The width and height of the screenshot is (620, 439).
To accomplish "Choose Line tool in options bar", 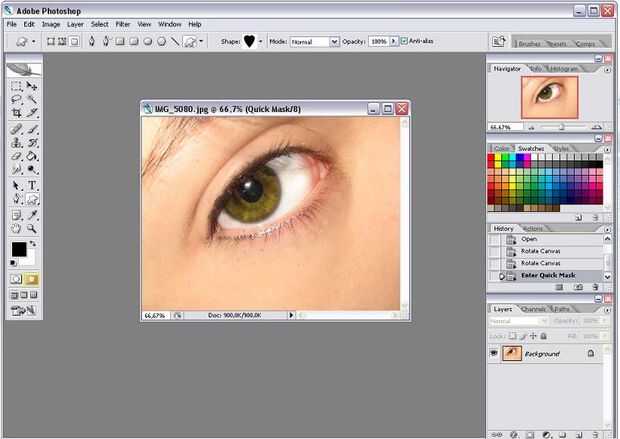I will click(175, 41).
